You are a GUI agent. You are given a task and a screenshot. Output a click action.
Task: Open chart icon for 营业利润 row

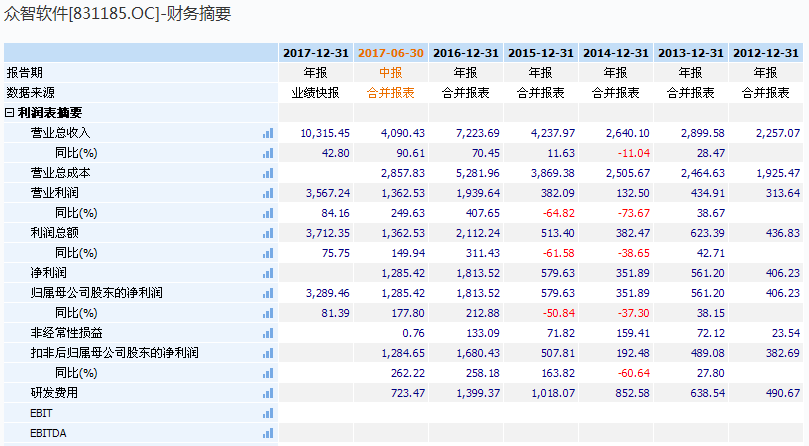(268, 193)
